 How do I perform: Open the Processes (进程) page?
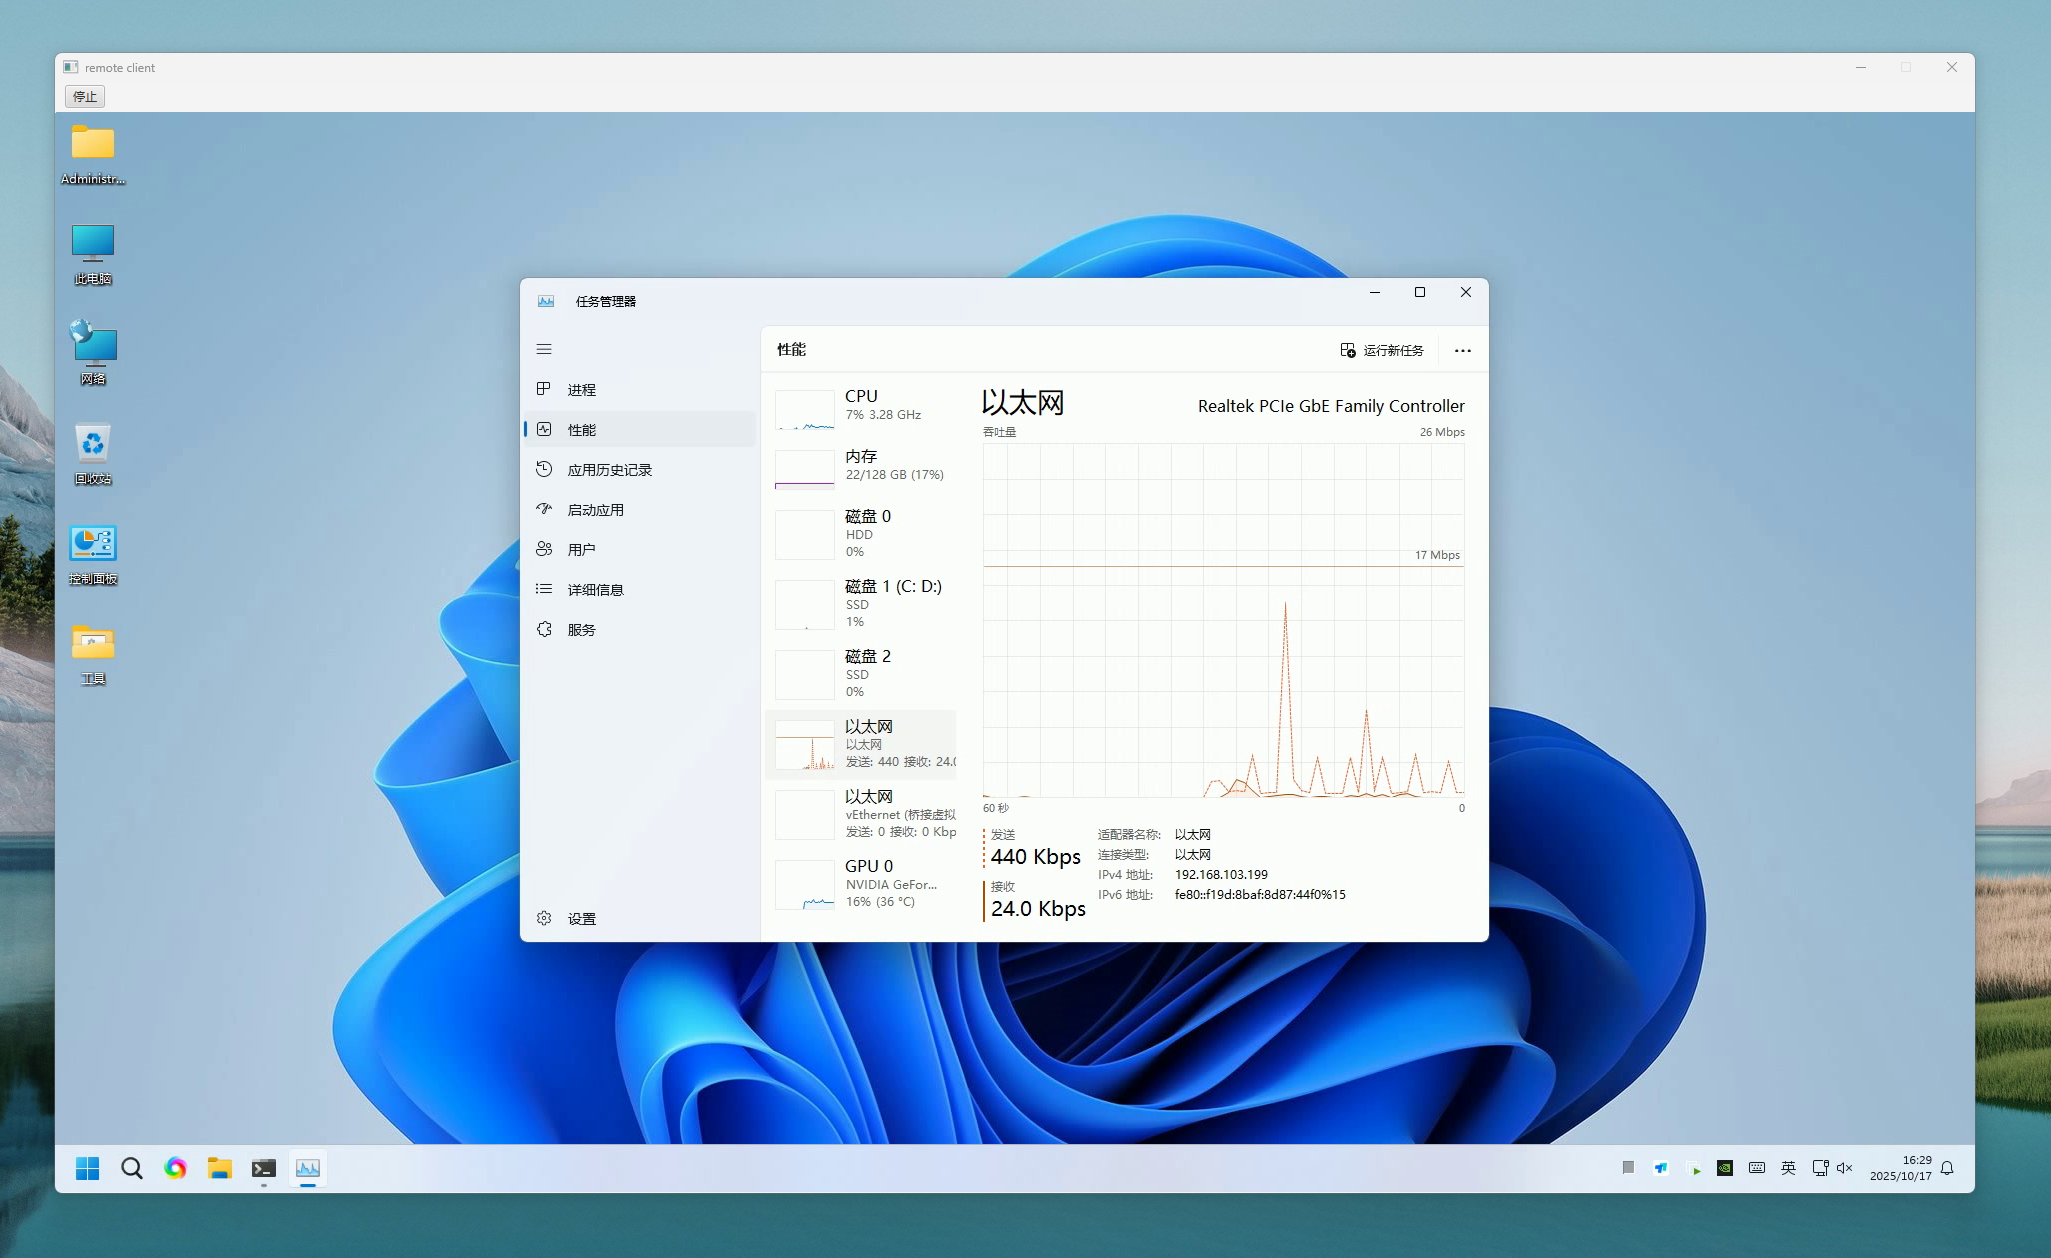coord(581,390)
